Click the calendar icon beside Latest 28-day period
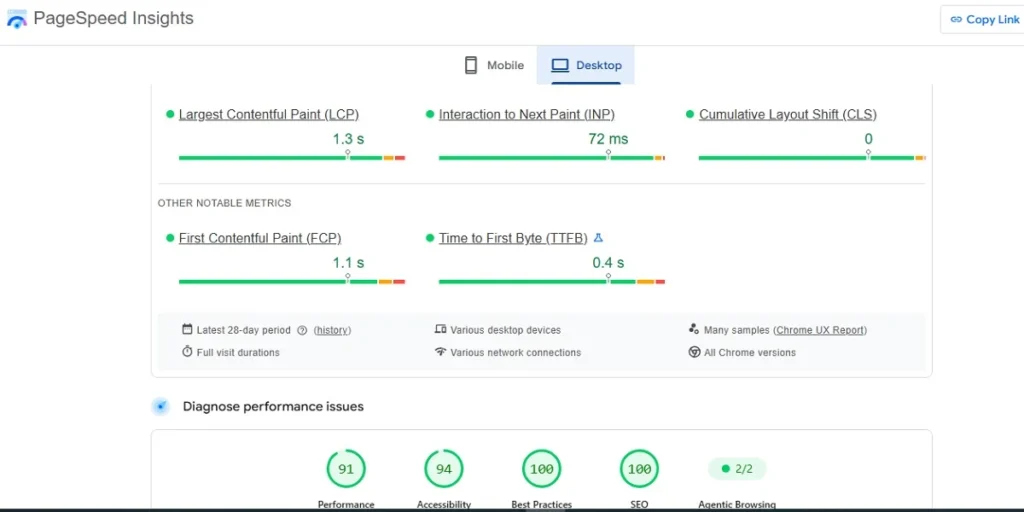1024x512 pixels. tap(187, 330)
